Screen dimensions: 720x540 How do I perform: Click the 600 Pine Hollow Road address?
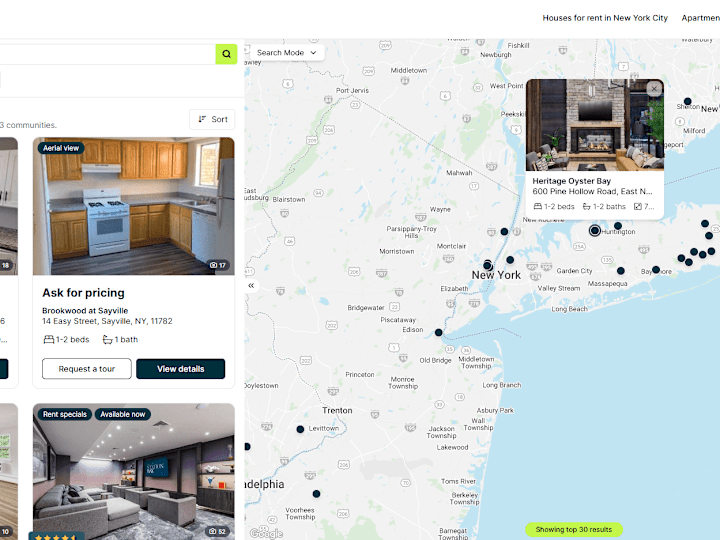point(592,191)
